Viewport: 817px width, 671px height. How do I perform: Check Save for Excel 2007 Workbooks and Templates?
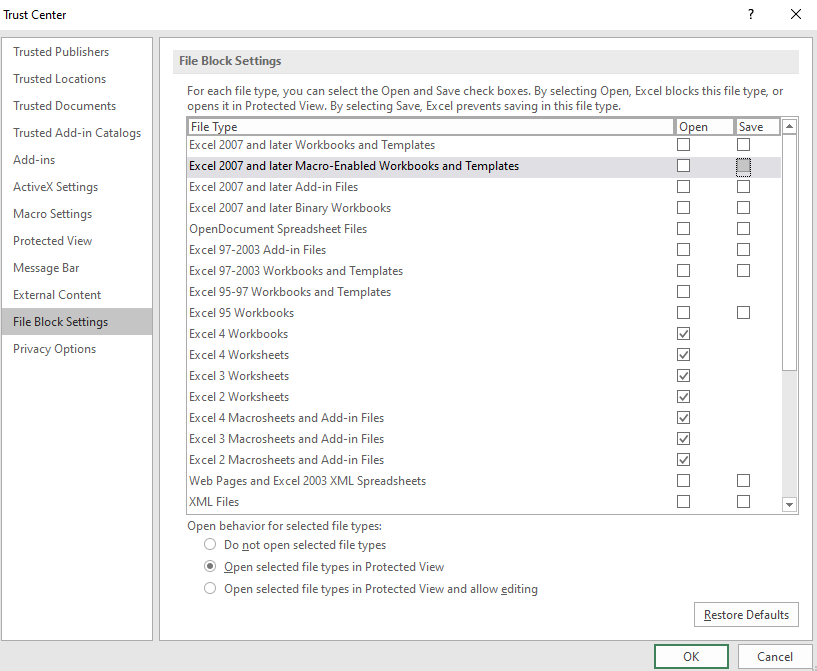(x=744, y=145)
